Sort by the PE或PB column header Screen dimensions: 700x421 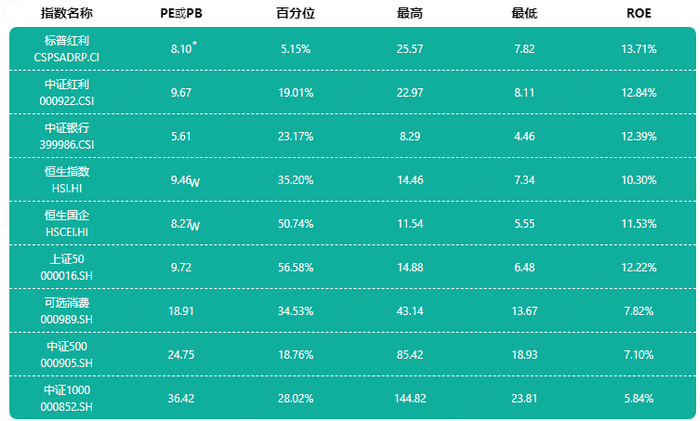point(181,14)
